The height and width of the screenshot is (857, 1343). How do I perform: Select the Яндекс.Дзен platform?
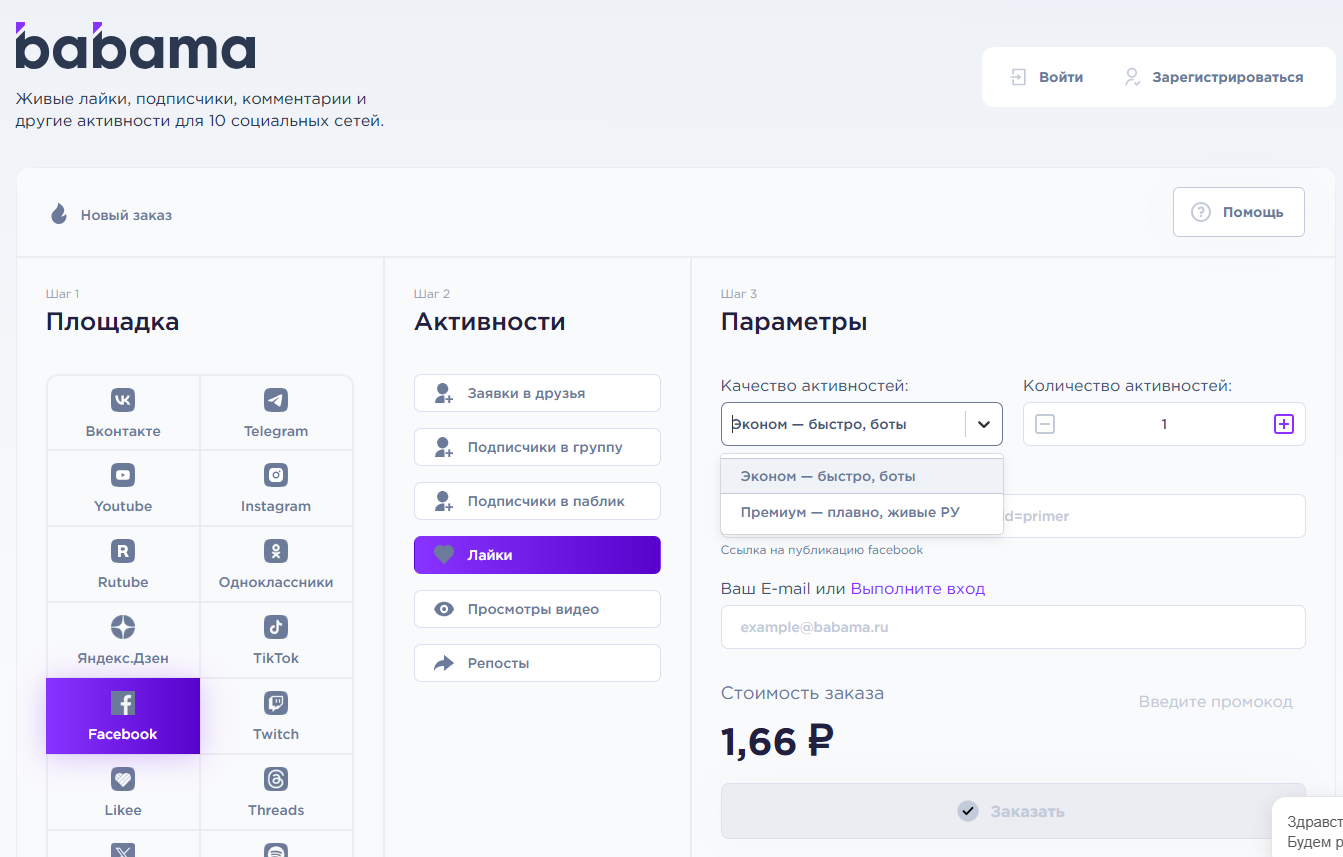pyautogui.click(x=123, y=640)
